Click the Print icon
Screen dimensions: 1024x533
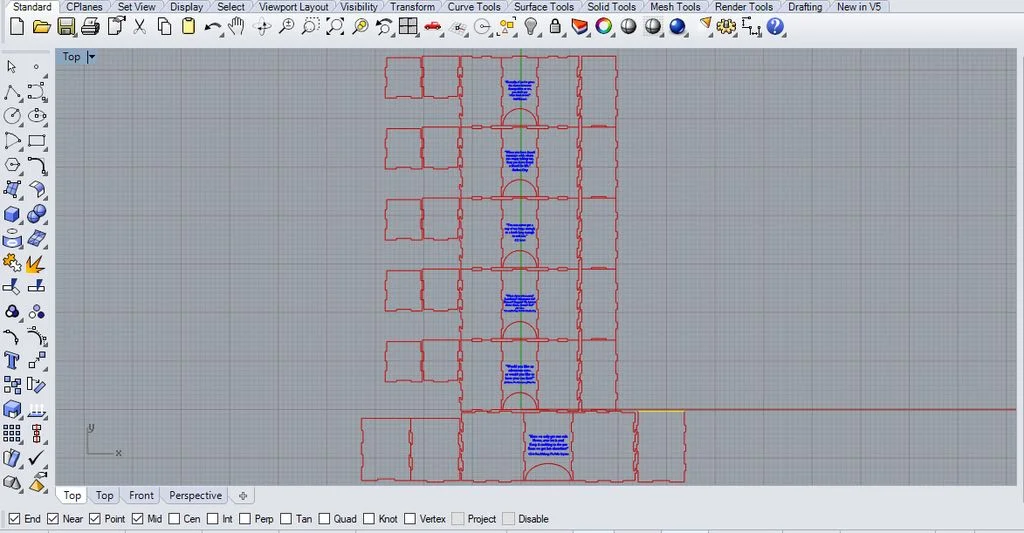click(90, 27)
